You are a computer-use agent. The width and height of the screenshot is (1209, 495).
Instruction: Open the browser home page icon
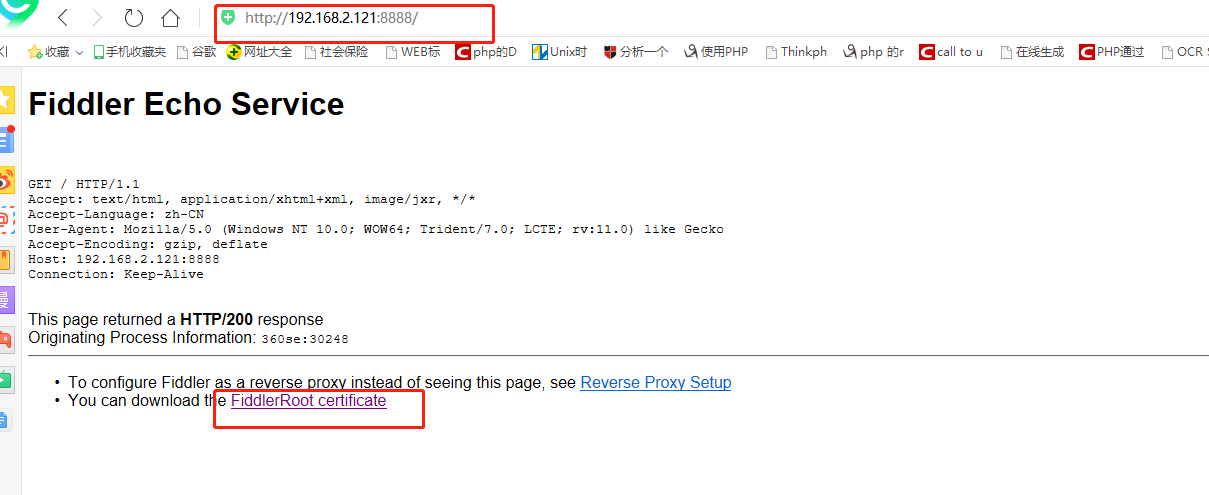(x=171, y=18)
